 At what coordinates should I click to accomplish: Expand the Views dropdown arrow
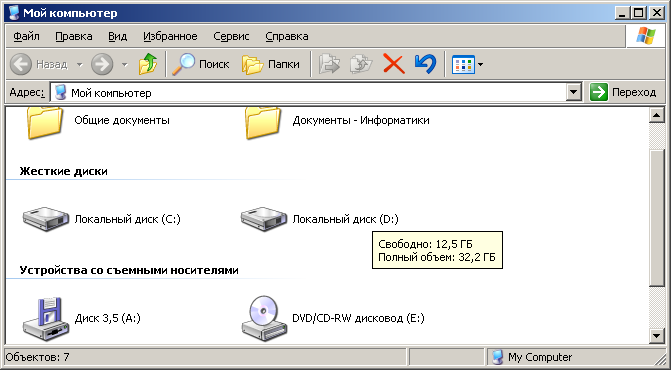coord(481,65)
